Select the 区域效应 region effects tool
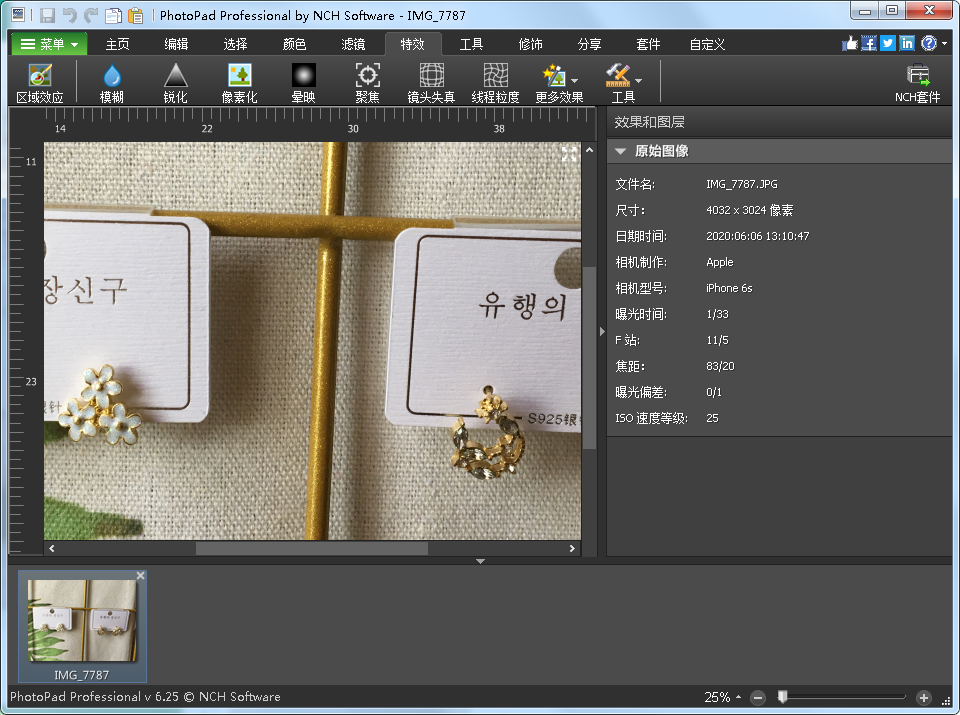The width and height of the screenshot is (960, 715). pyautogui.click(x=40, y=82)
